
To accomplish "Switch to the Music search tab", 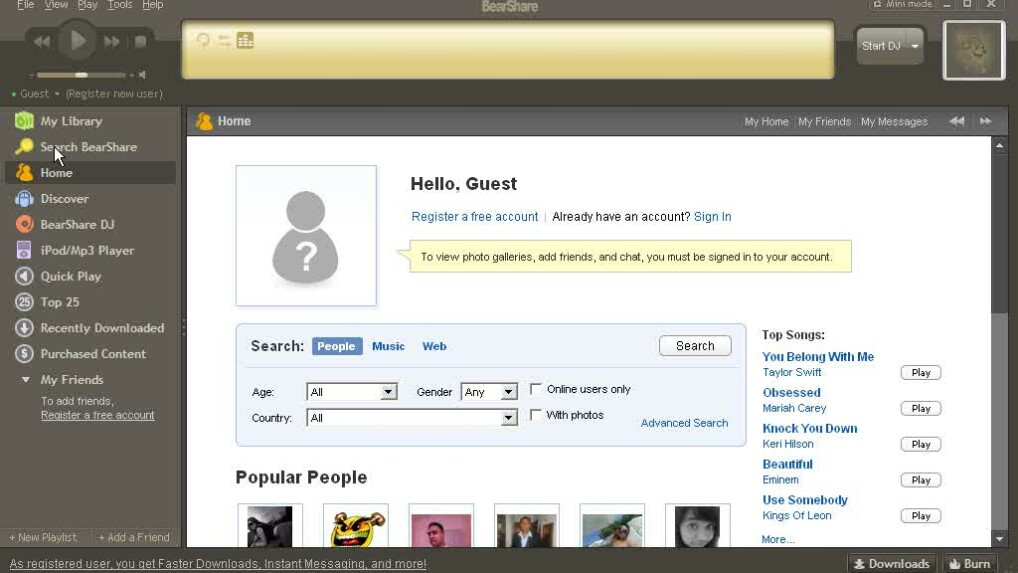I will 388,346.
